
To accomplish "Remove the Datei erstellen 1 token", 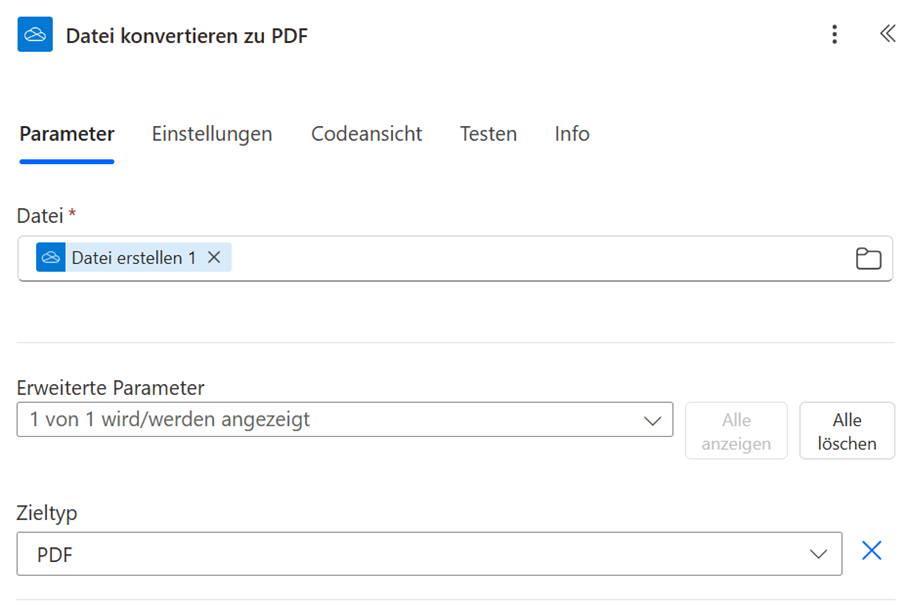I will [214, 258].
